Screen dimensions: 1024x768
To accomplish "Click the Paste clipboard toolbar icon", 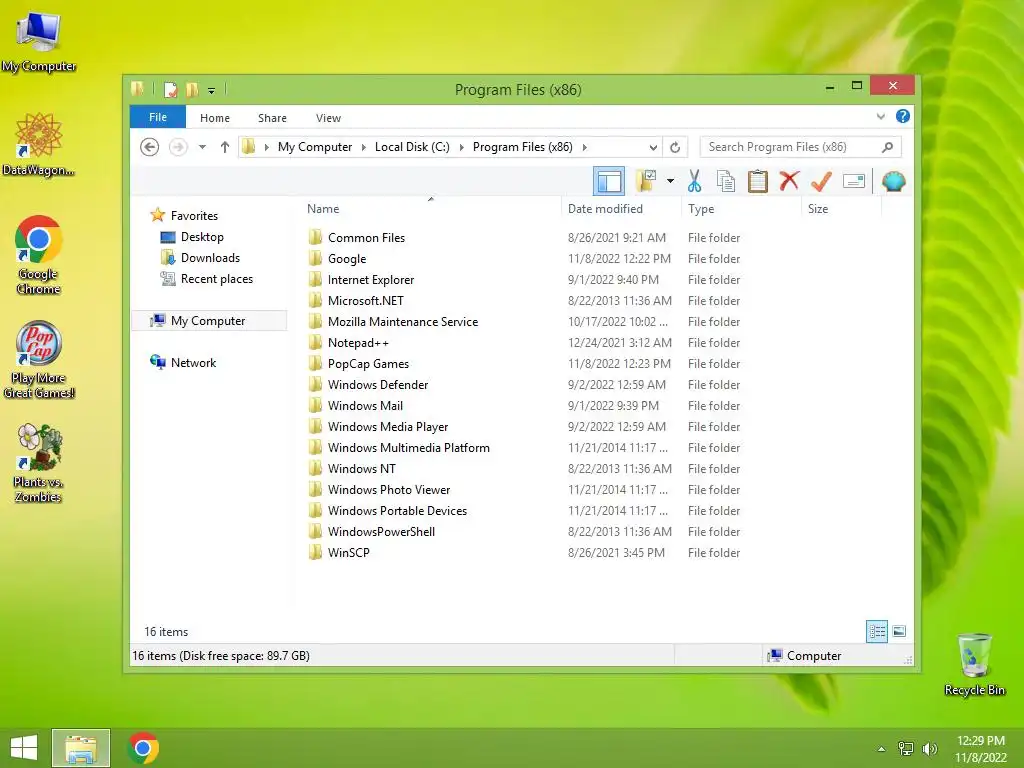I will pos(758,181).
